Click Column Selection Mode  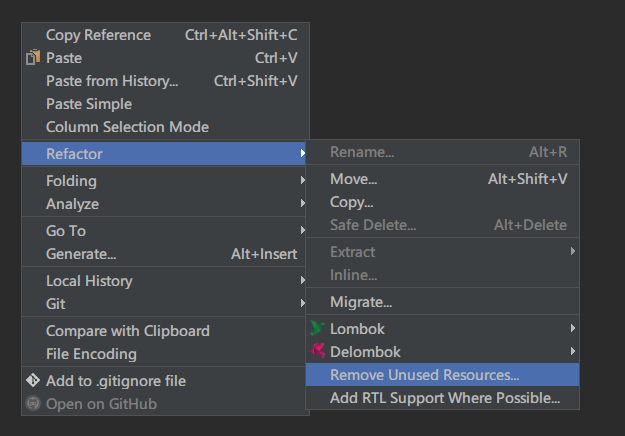pos(127,127)
